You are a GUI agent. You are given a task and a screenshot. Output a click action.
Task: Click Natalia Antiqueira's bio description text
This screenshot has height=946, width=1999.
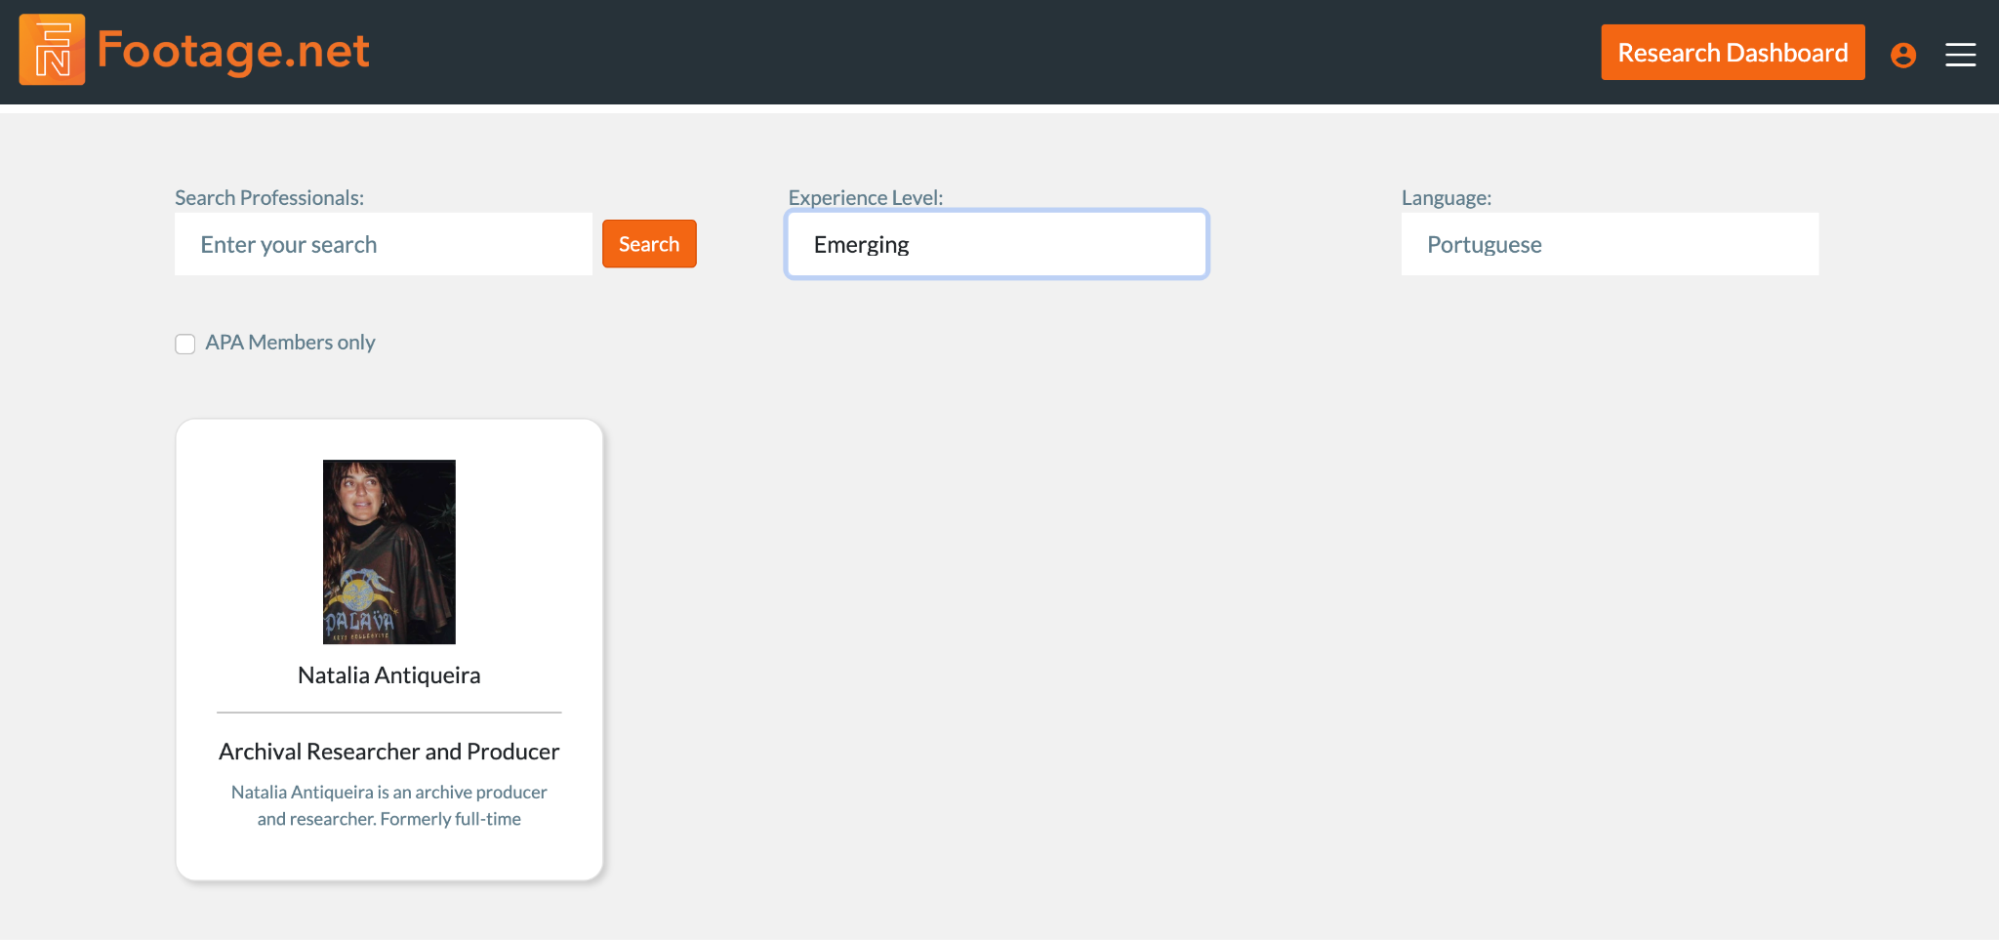389,805
